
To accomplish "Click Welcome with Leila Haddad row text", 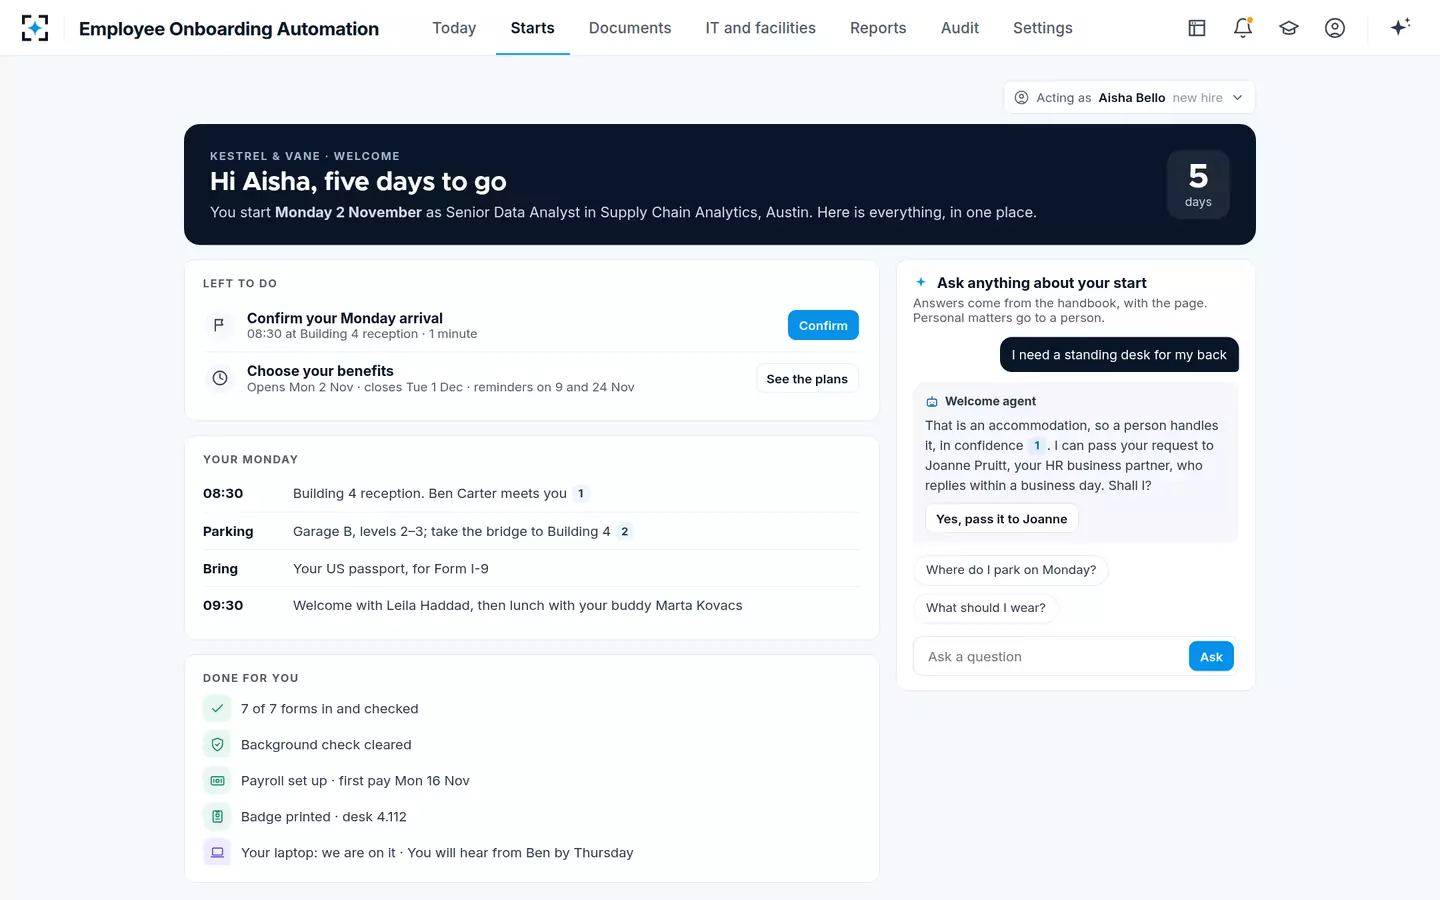I will pos(518,606).
